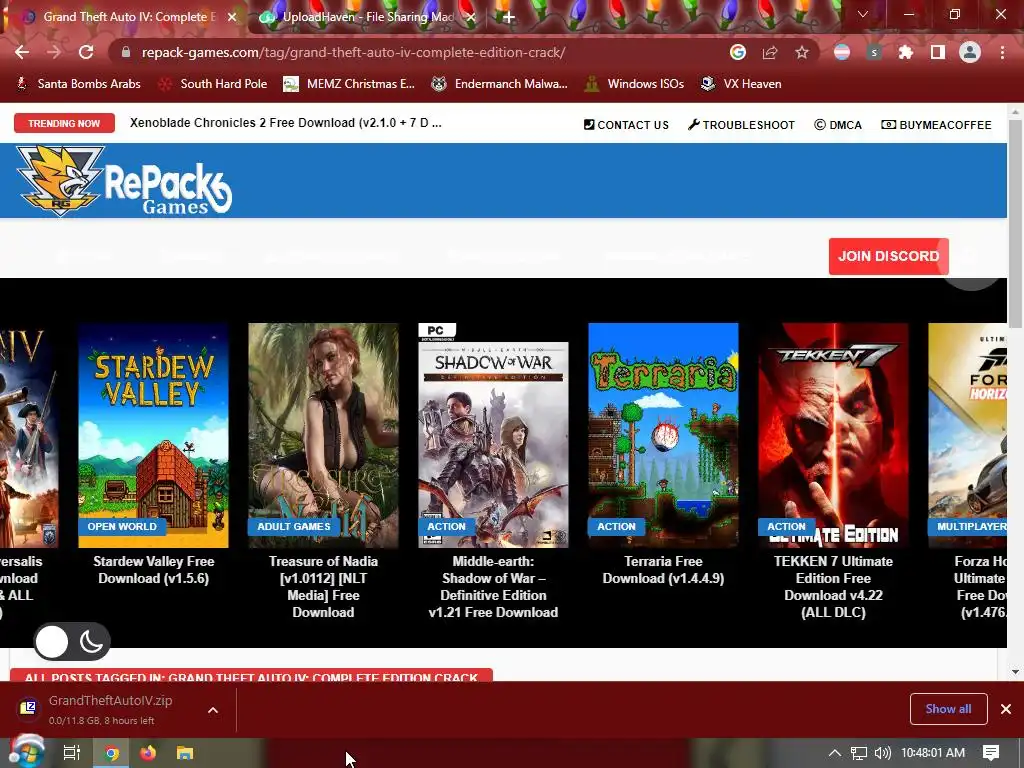Open the Extensions puzzle-piece icon
Viewport: 1024px width, 768px height.
click(906, 52)
